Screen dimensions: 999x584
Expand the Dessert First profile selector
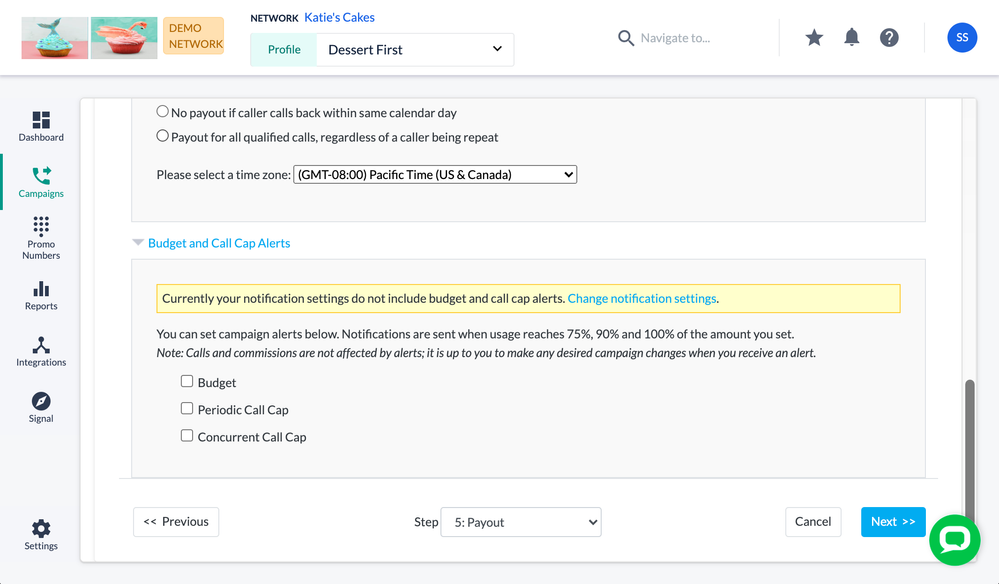pos(414,50)
